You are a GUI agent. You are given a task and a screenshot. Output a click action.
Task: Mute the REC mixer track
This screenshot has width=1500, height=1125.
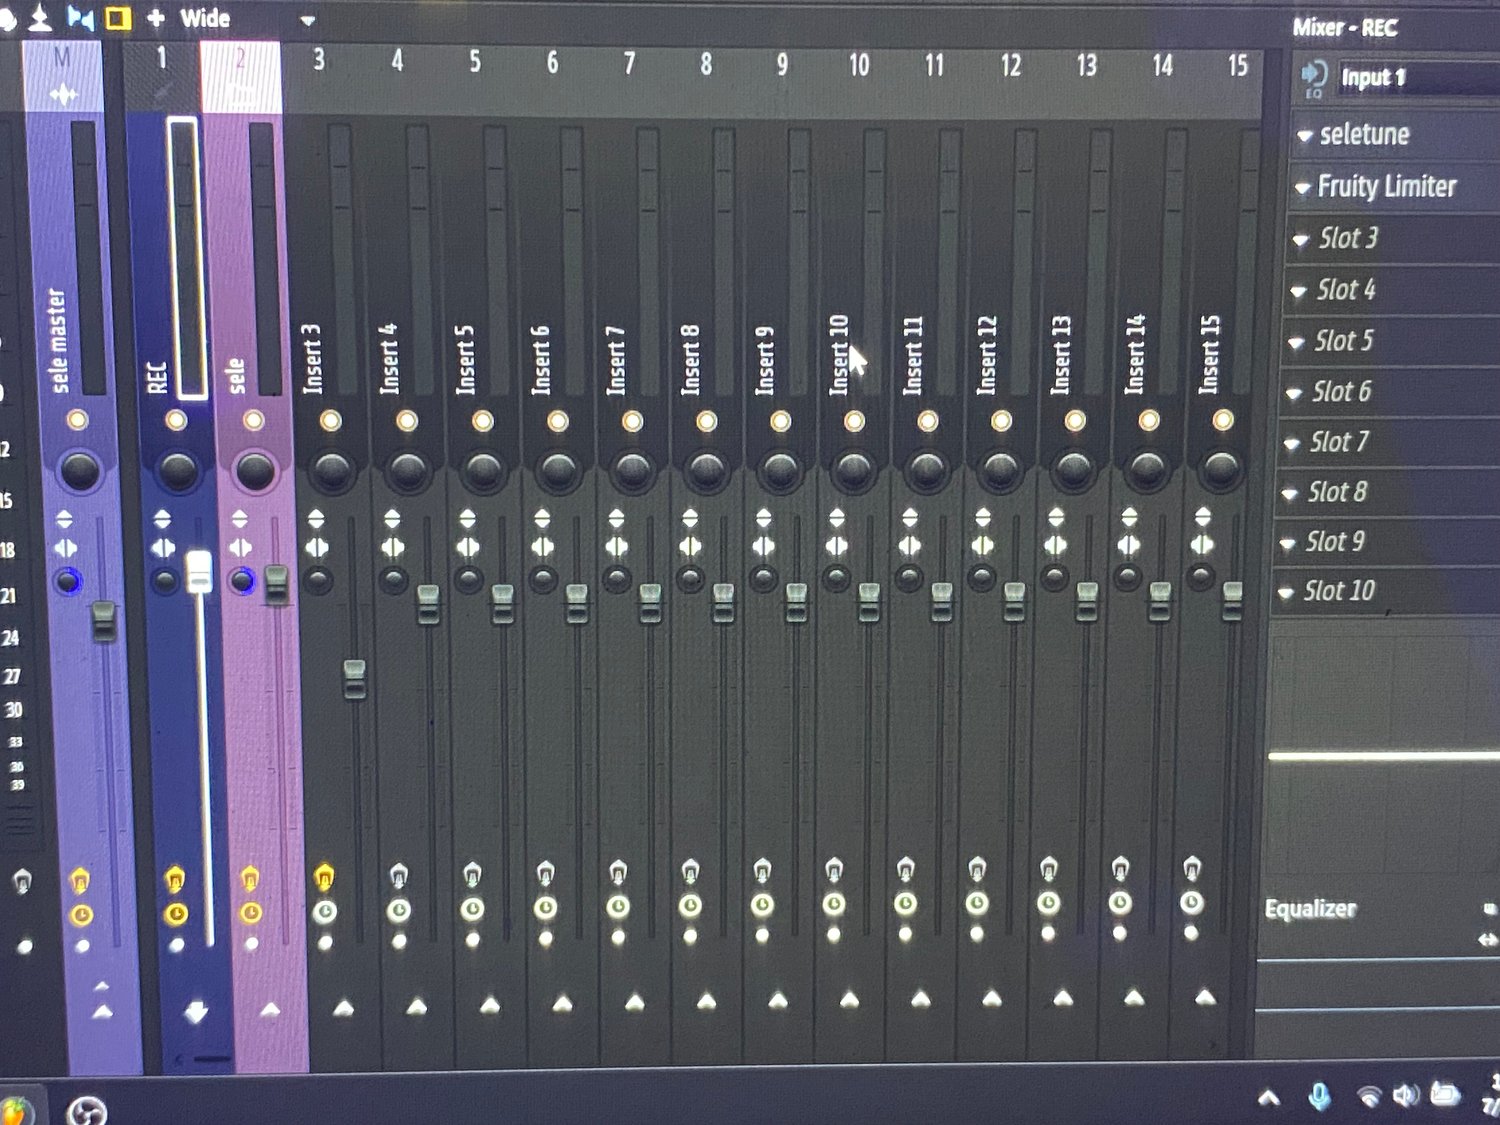tap(176, 420)
